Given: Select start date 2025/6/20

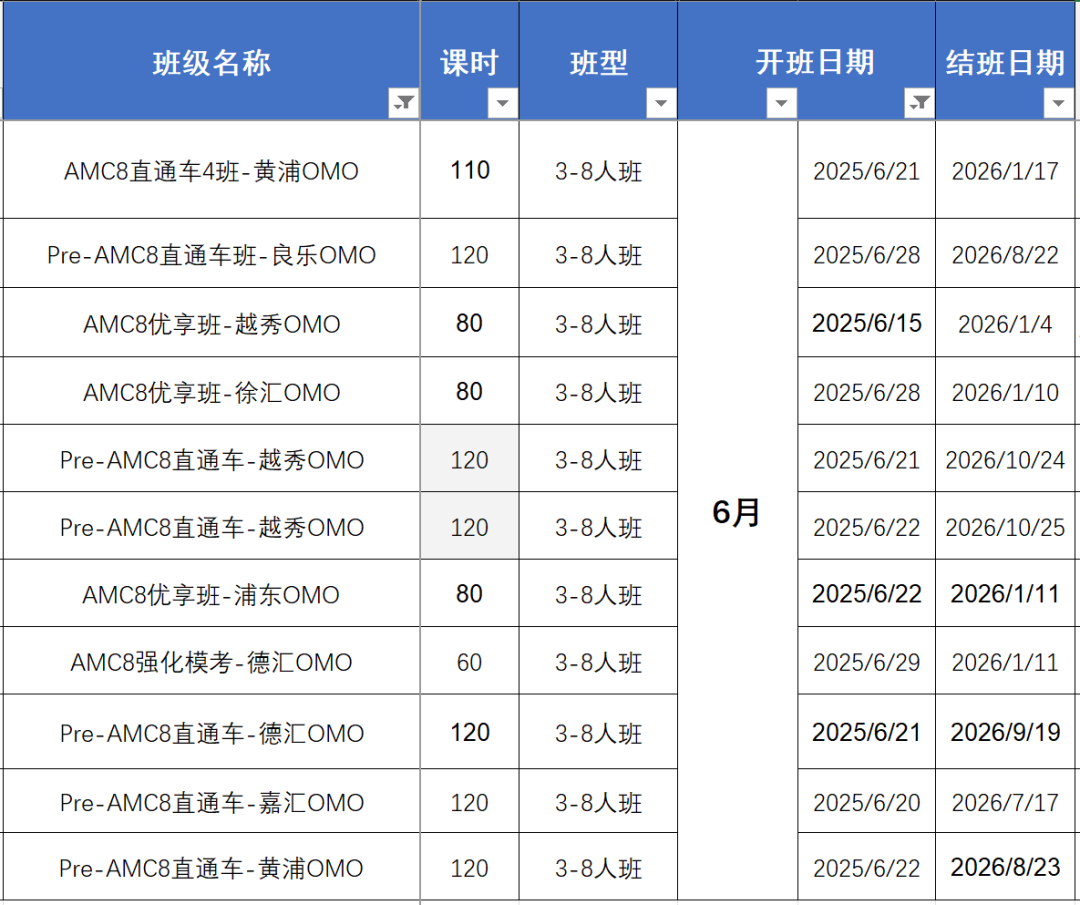Looking at the screenshot, I should 866,802.
